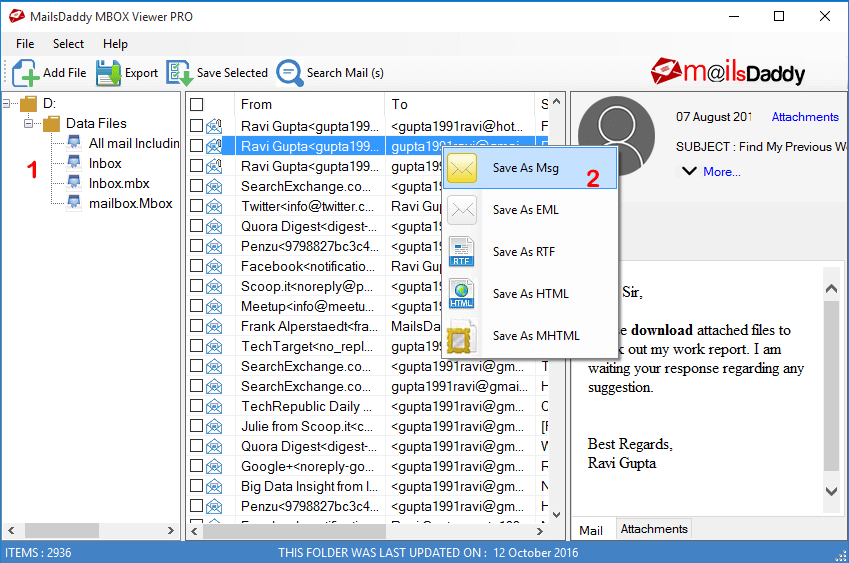The width and height of the screenshot is (849, 563).
Task: Collapse the Data Files tree node
Action: (x=29, y=123)
